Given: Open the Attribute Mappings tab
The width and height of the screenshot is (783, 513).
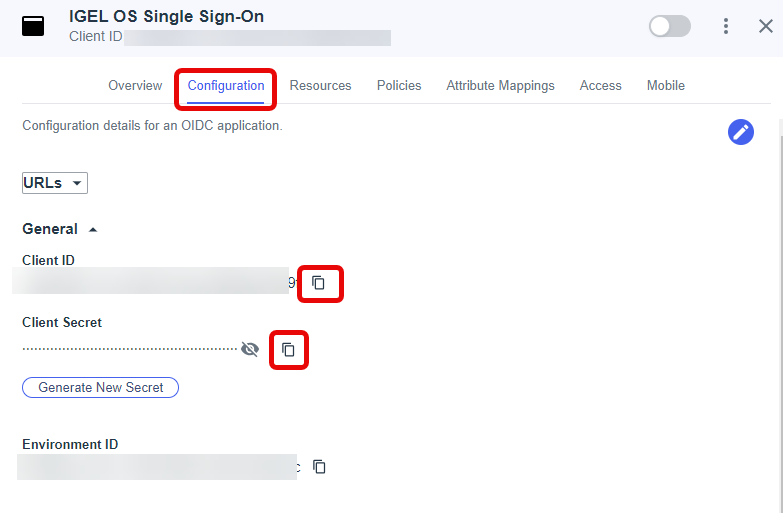Looking at the screenshot, I should (500, 86).
